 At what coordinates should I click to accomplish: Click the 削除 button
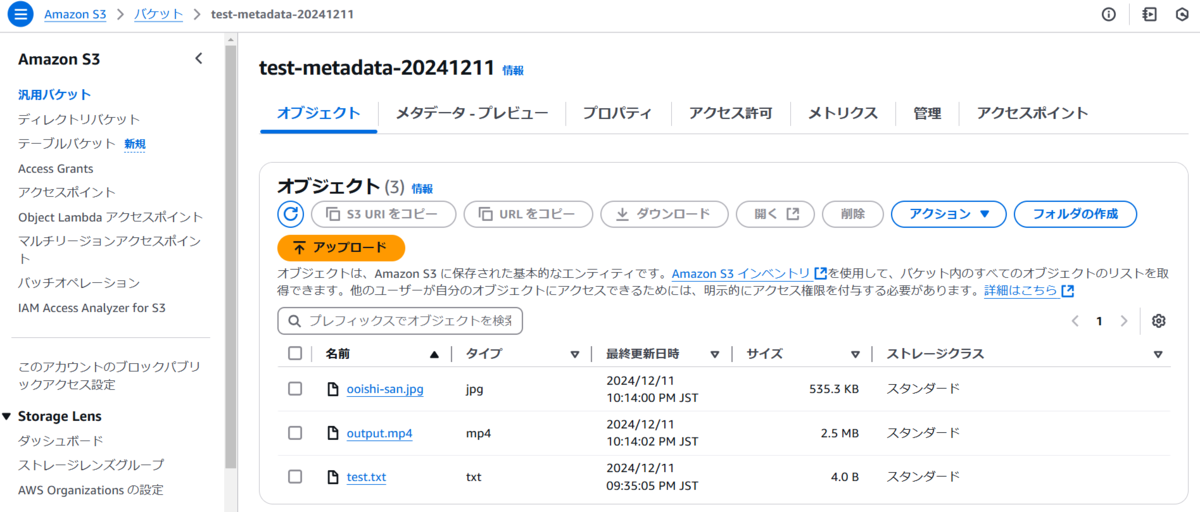click(853, 214)
